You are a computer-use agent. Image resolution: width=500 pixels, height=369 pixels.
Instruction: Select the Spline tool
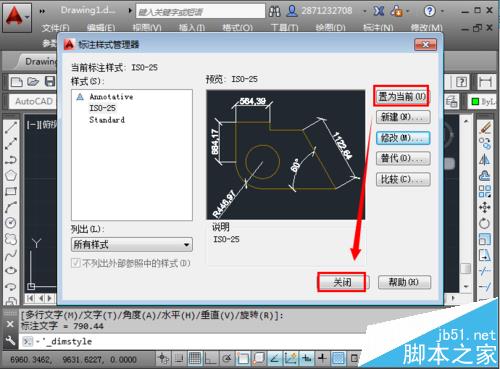coord(11,255)
